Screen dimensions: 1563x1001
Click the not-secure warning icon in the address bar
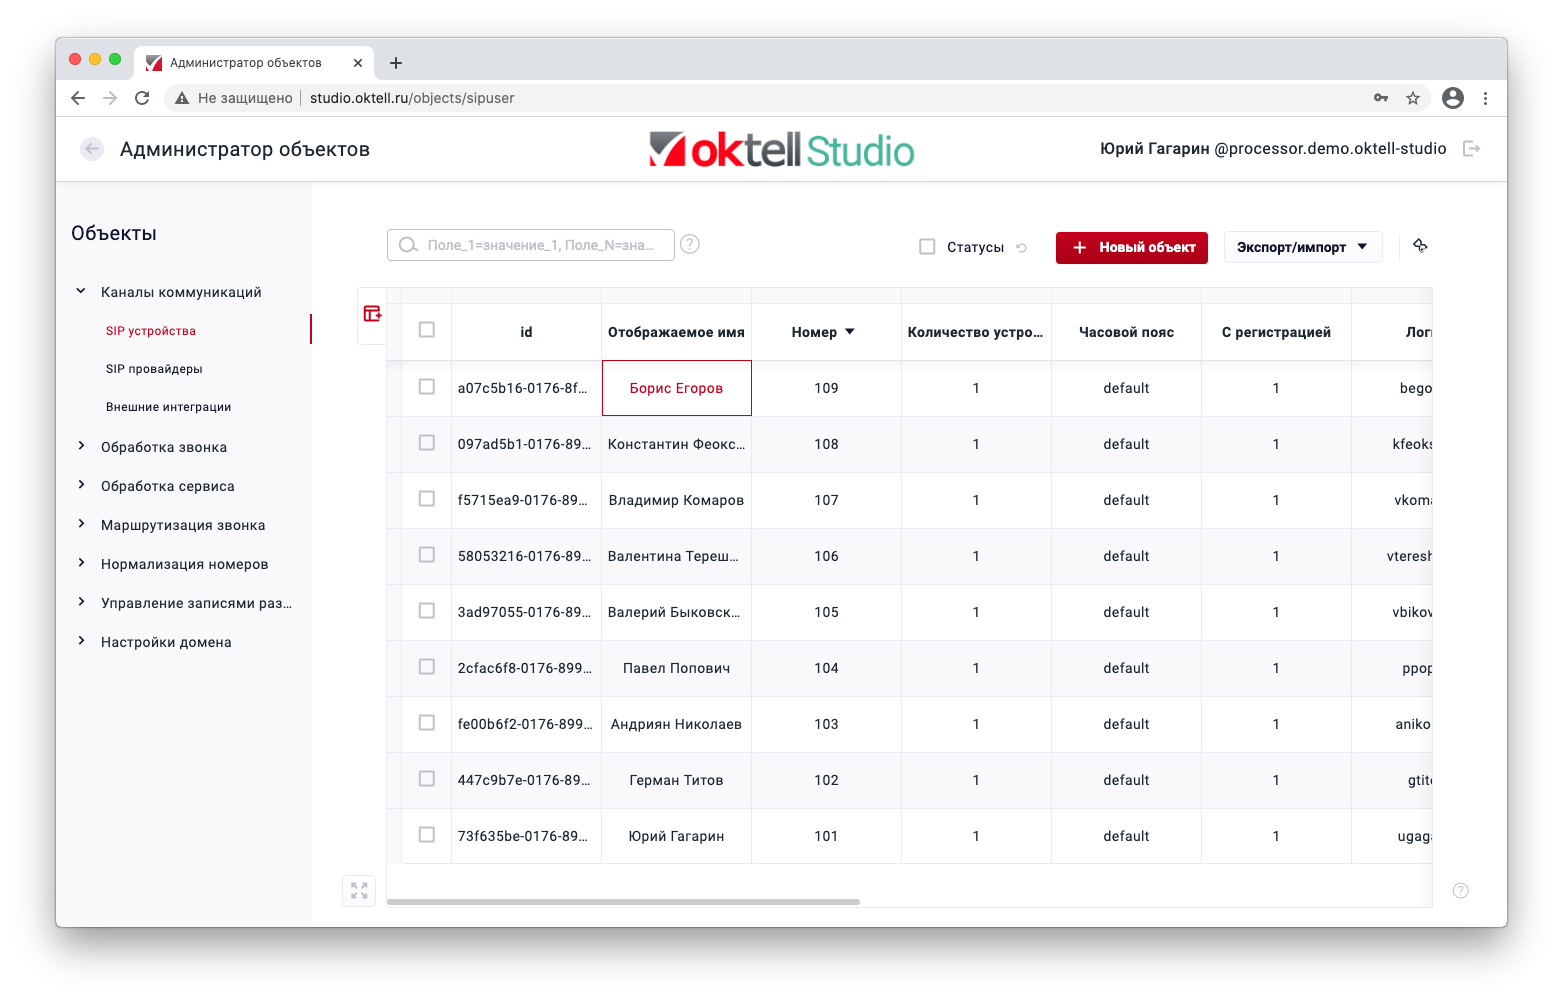pos(182,98)
